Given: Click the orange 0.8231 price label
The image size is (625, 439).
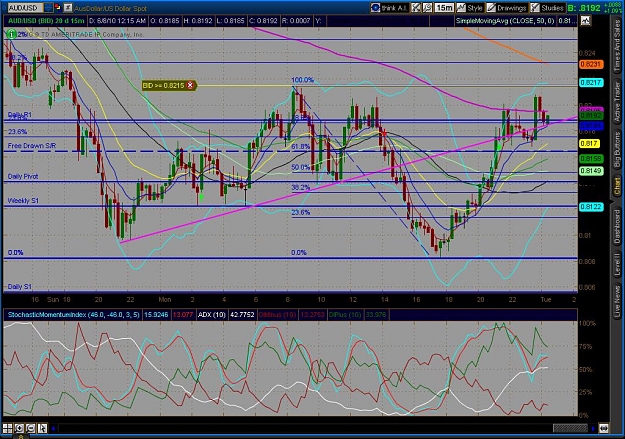Looking at the screenshot, I should (591, 64).
